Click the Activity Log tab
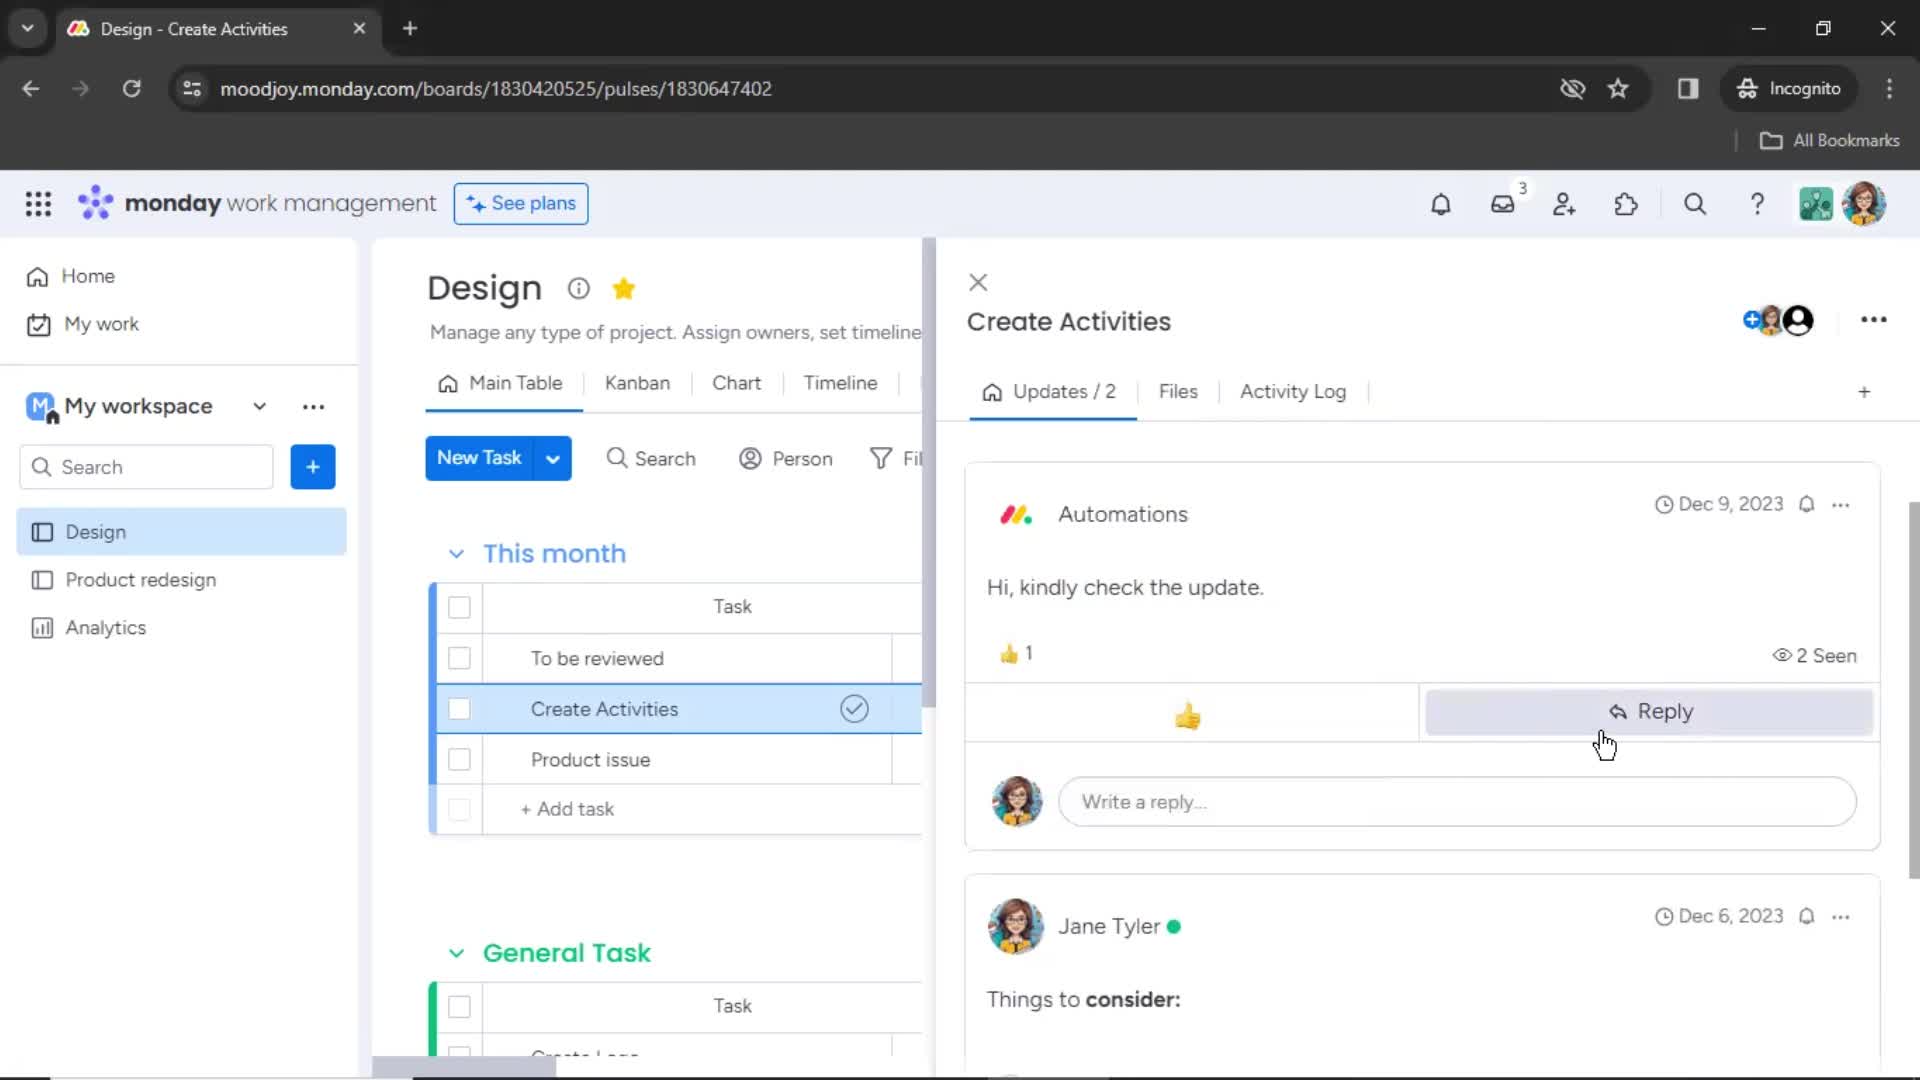 click(1292, 392)
